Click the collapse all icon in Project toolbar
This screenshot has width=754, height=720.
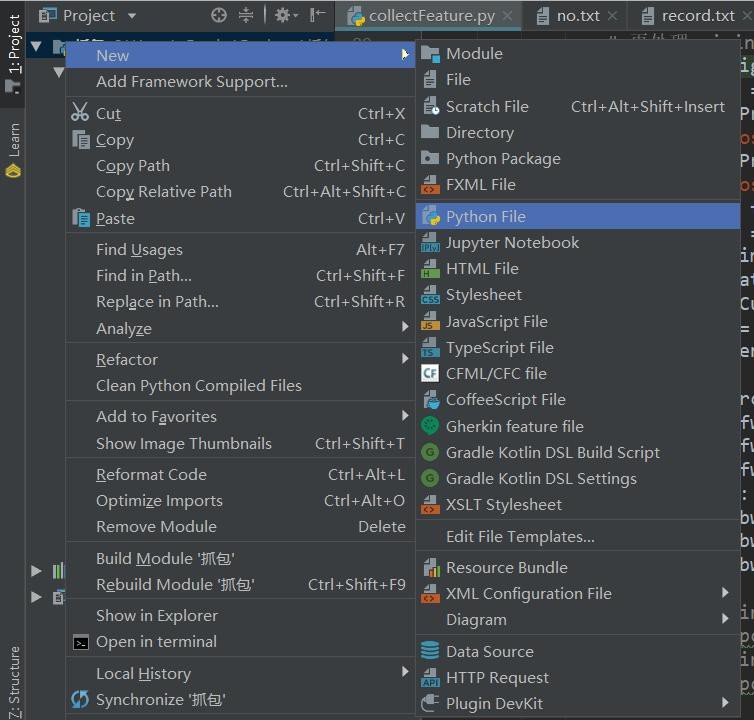(246, 15)
